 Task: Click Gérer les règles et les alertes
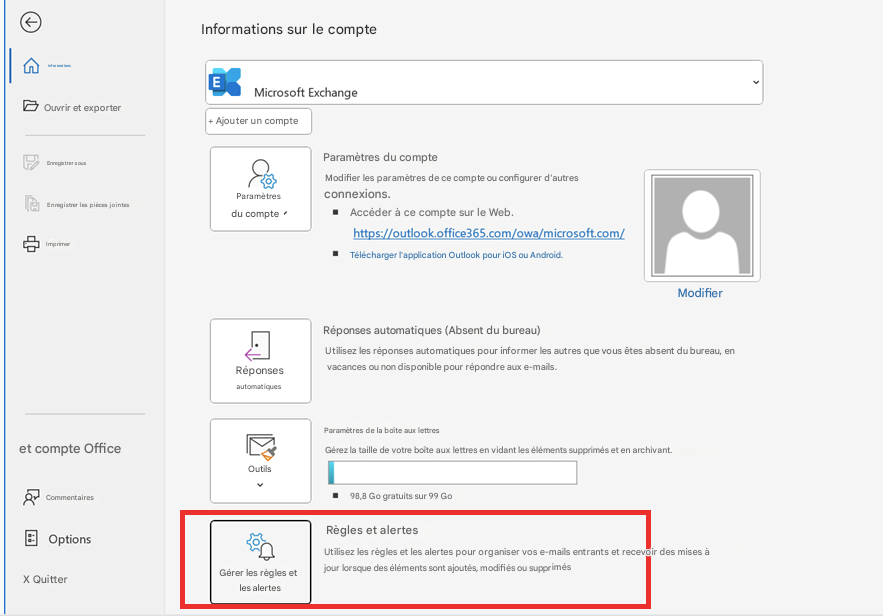[x=260, y=561]
